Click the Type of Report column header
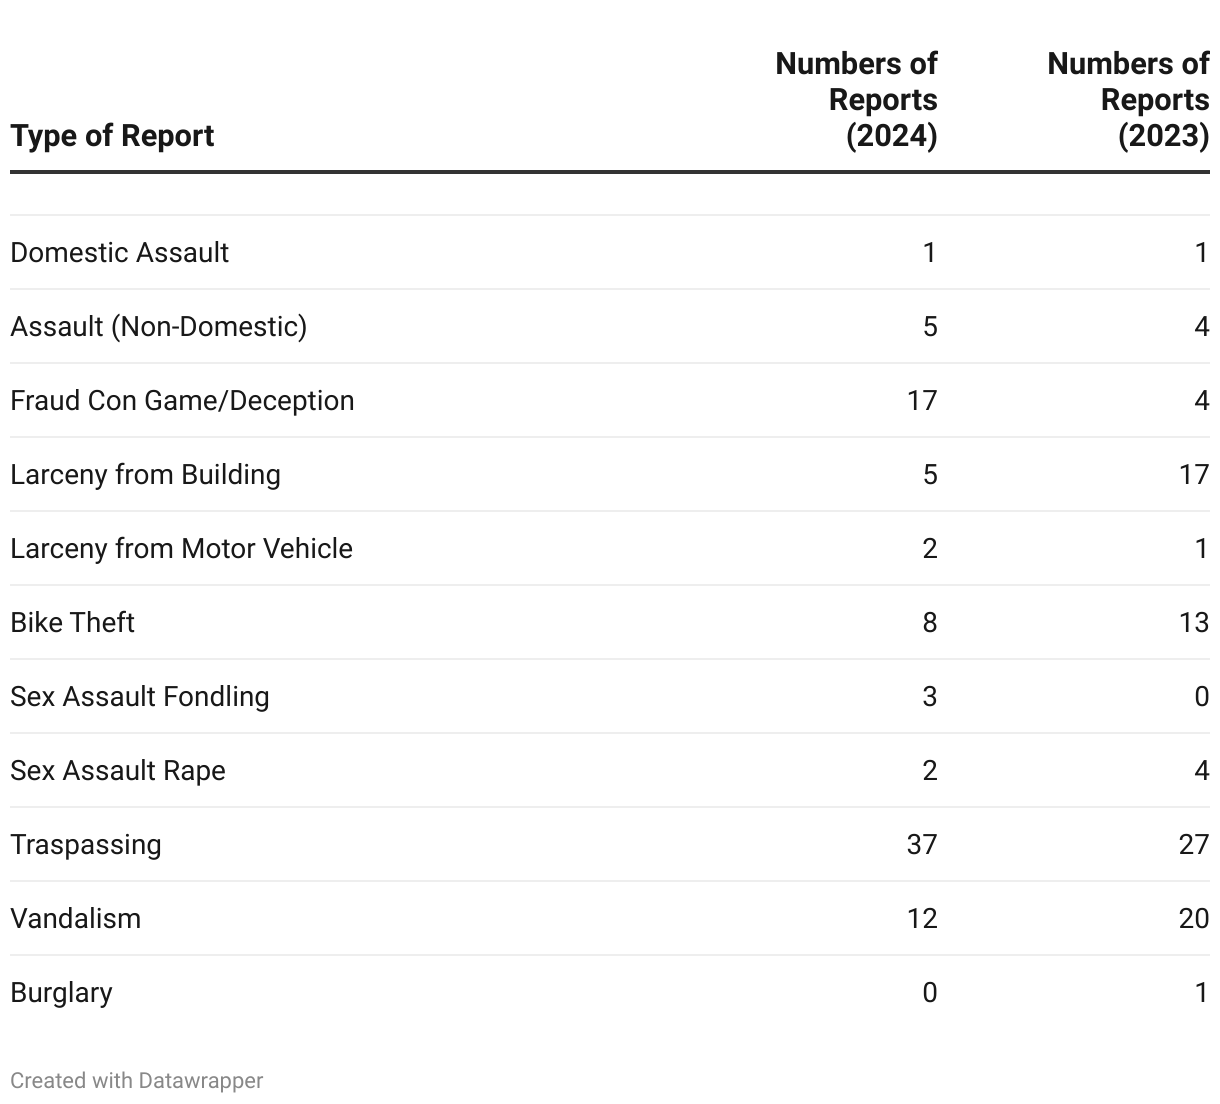The height and width of the screenshot is (1104, 1220). coord(112,136)
